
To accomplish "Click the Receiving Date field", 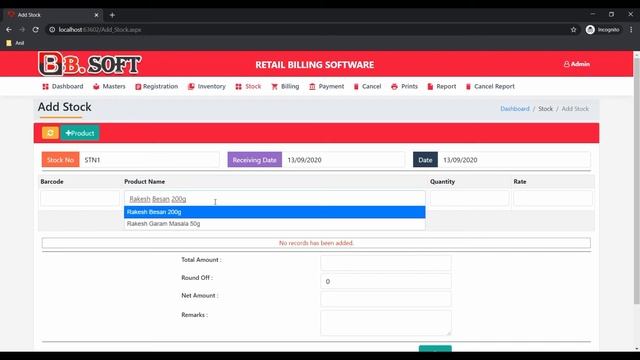I will [x=343, y=160].
